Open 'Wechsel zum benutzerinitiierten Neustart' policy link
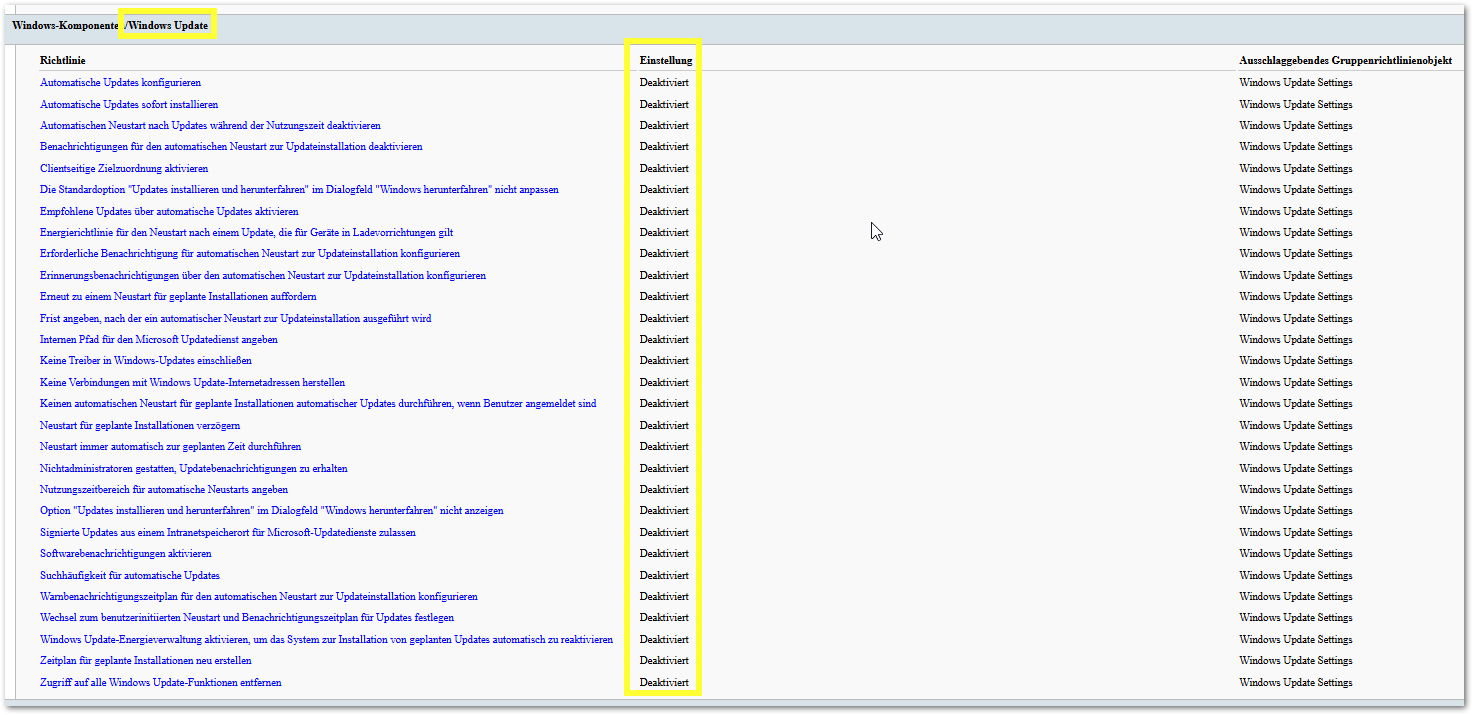Viewport: 1473px width, 715px height. (247, 618)
